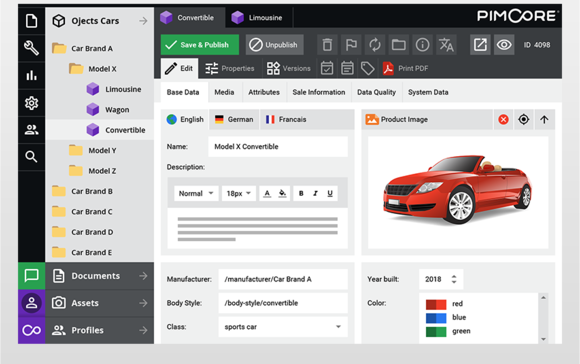
Task: Open the magnifier search icon in sidebar
Action: pos(31,156)
